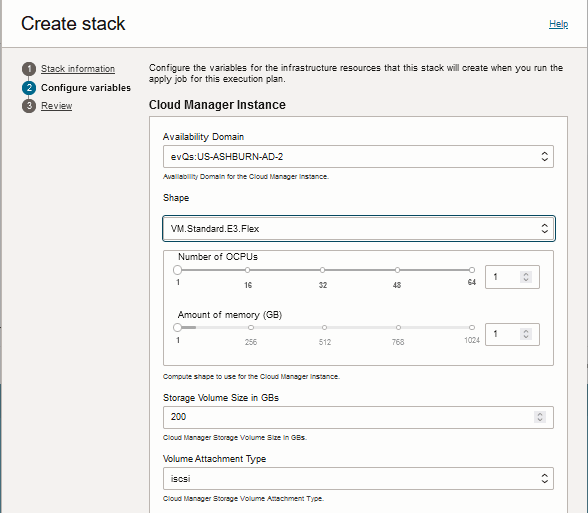Open the Shape dropdown
Screen dimensions: 588x513
(359, 228)
